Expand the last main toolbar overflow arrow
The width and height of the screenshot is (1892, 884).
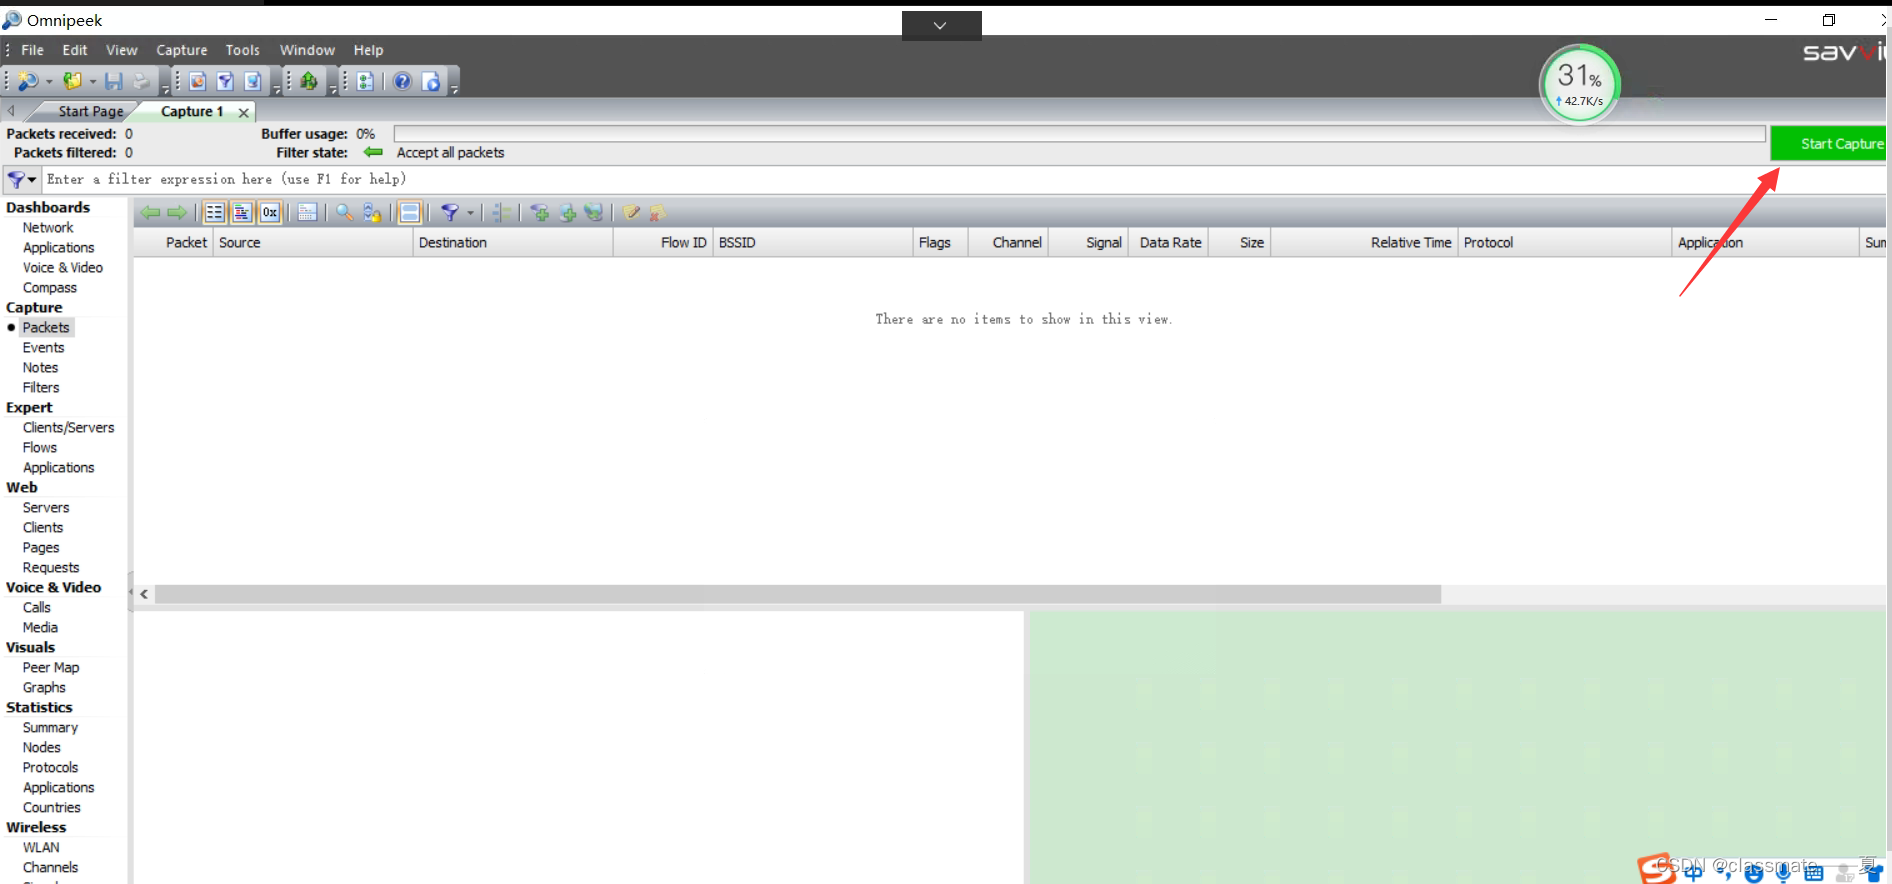click(x=455, y=90)
